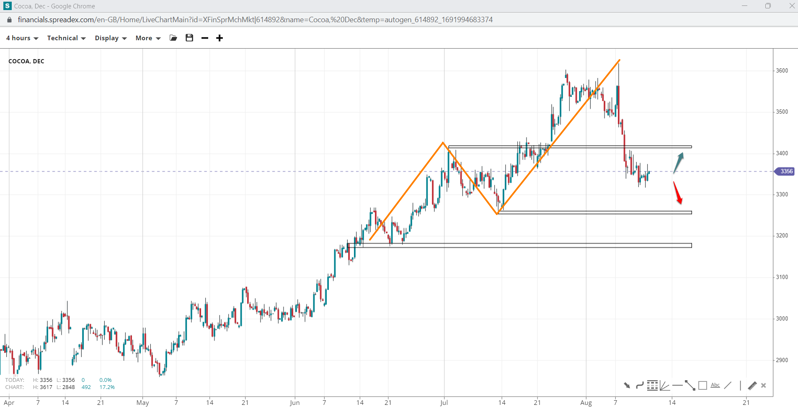
Task: Pick the text label (Abc) tool
Action: 715,385
